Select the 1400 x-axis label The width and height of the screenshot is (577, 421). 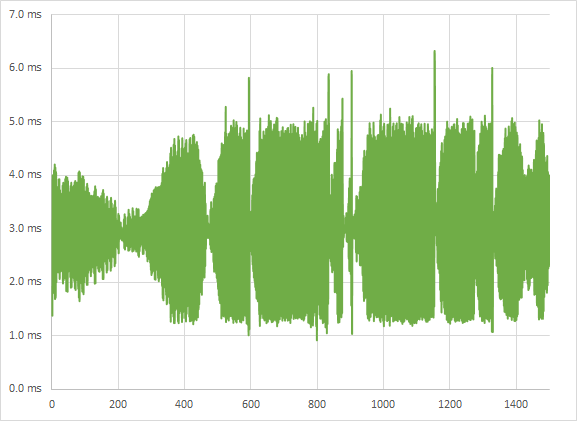tap(516, 404)
